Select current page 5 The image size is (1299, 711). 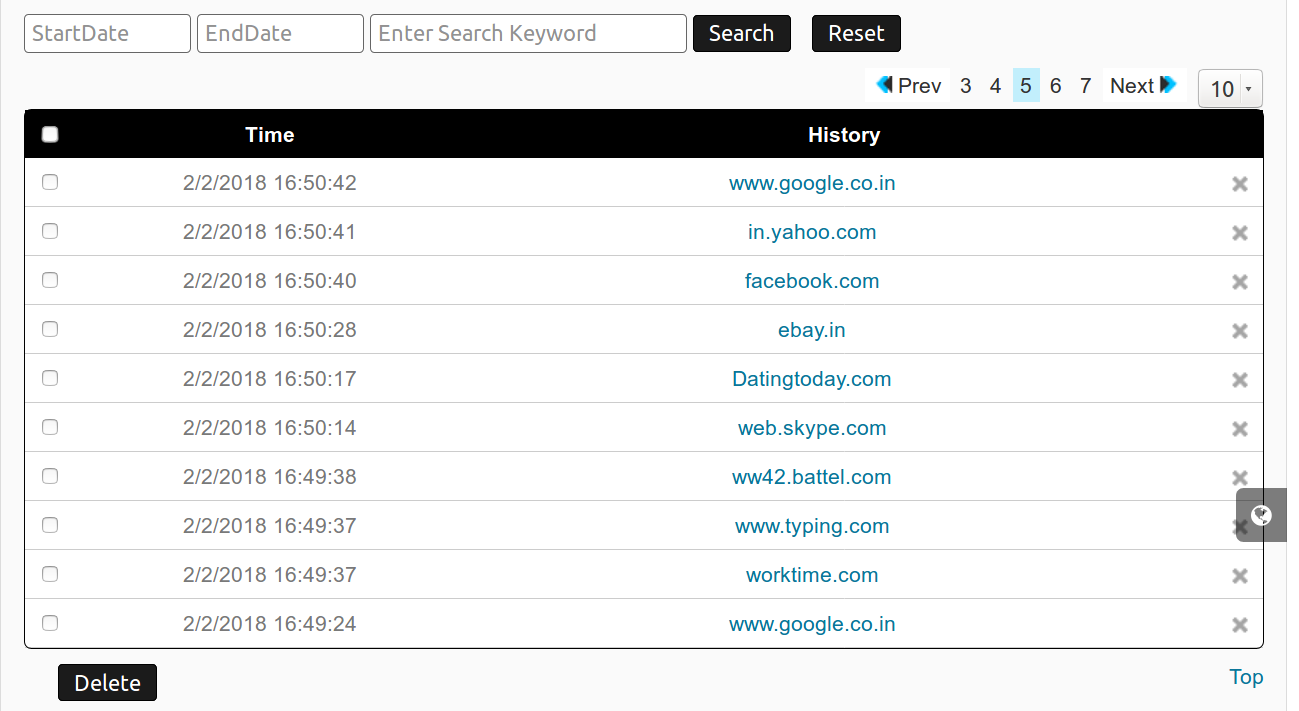click(1026, 86)
